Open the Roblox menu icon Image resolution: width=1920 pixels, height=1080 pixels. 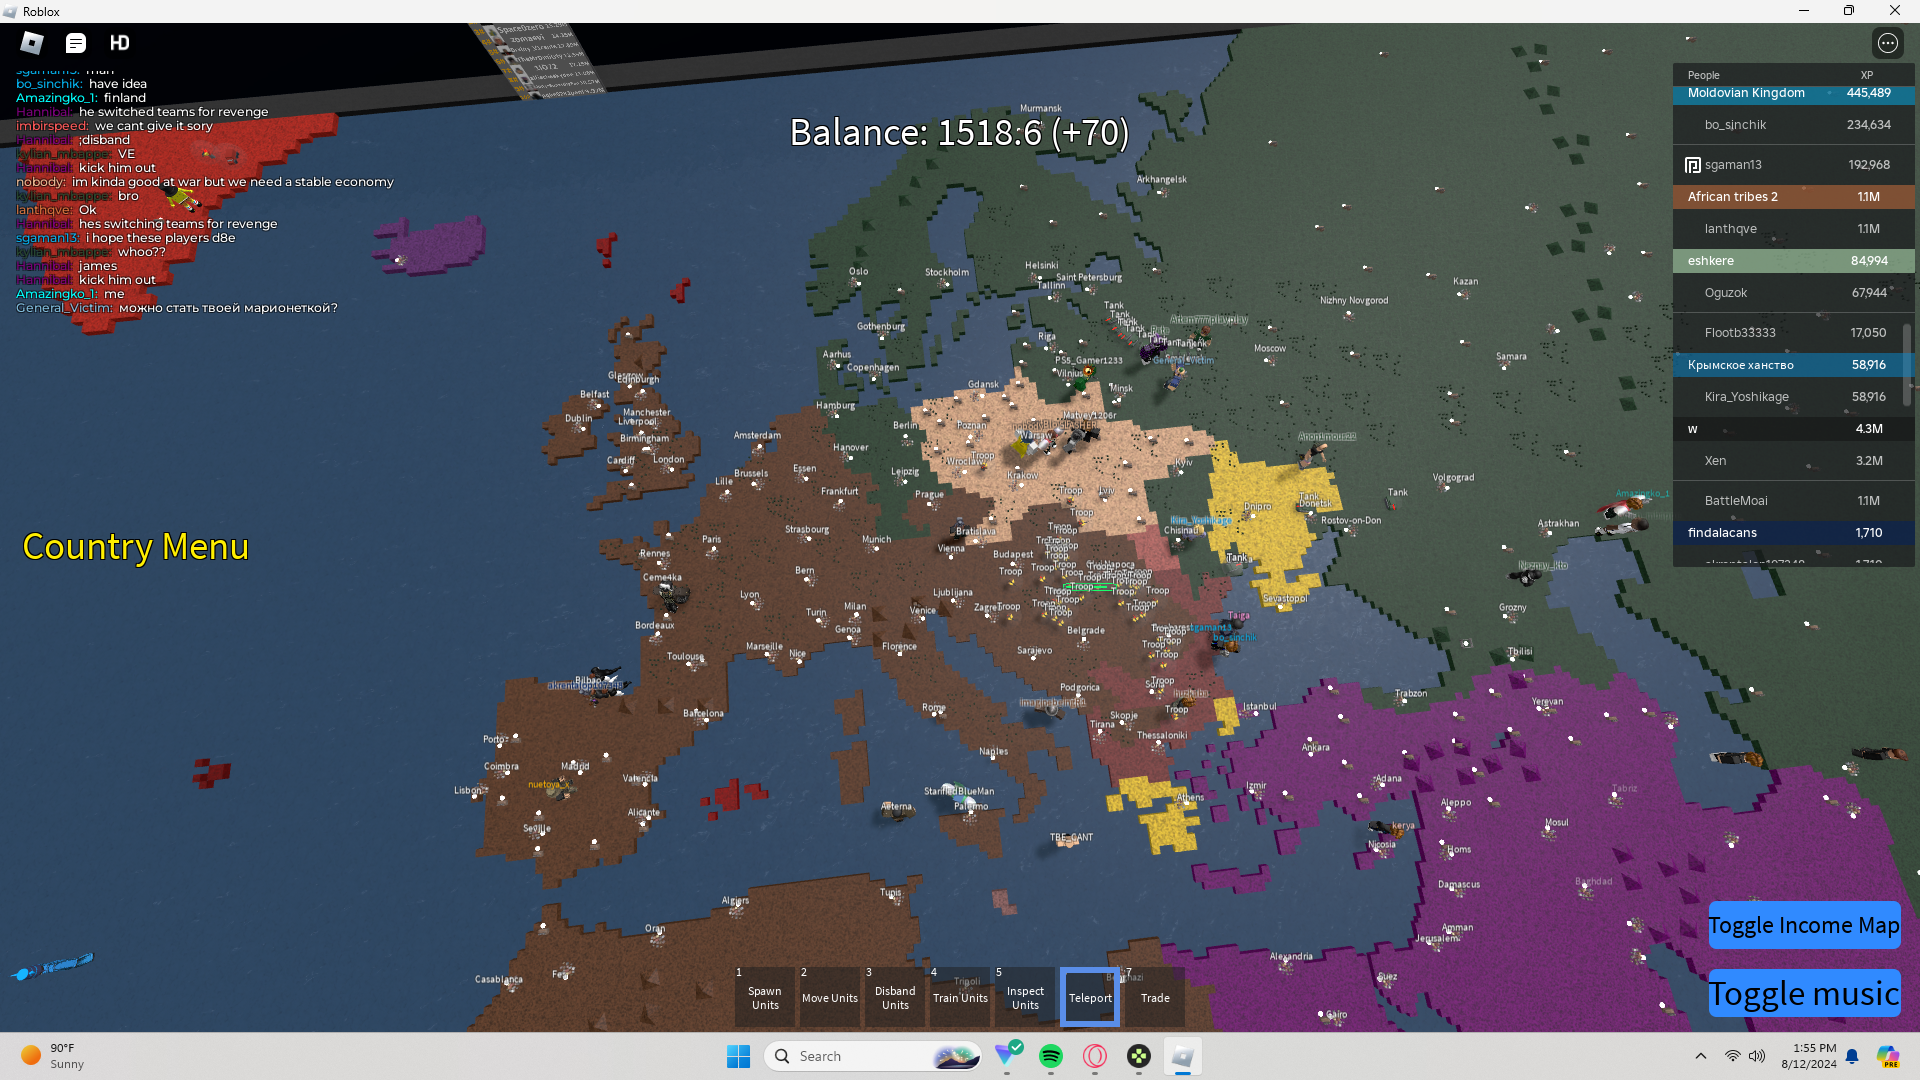coord(32,43)
